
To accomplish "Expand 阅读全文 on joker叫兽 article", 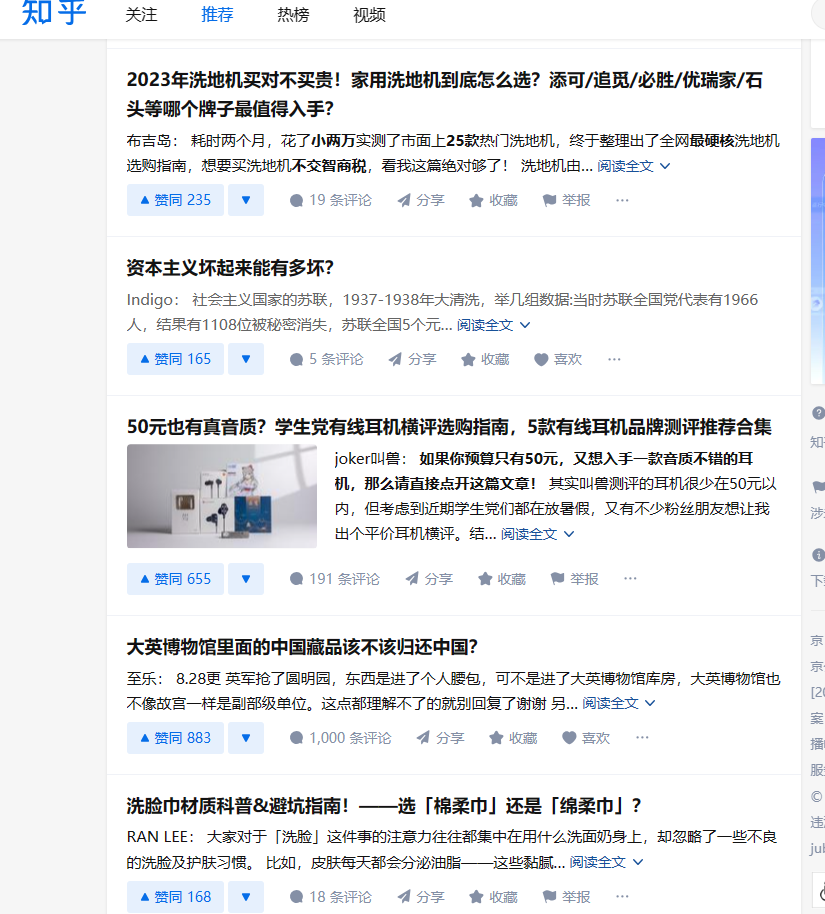I will pos(538,534).
